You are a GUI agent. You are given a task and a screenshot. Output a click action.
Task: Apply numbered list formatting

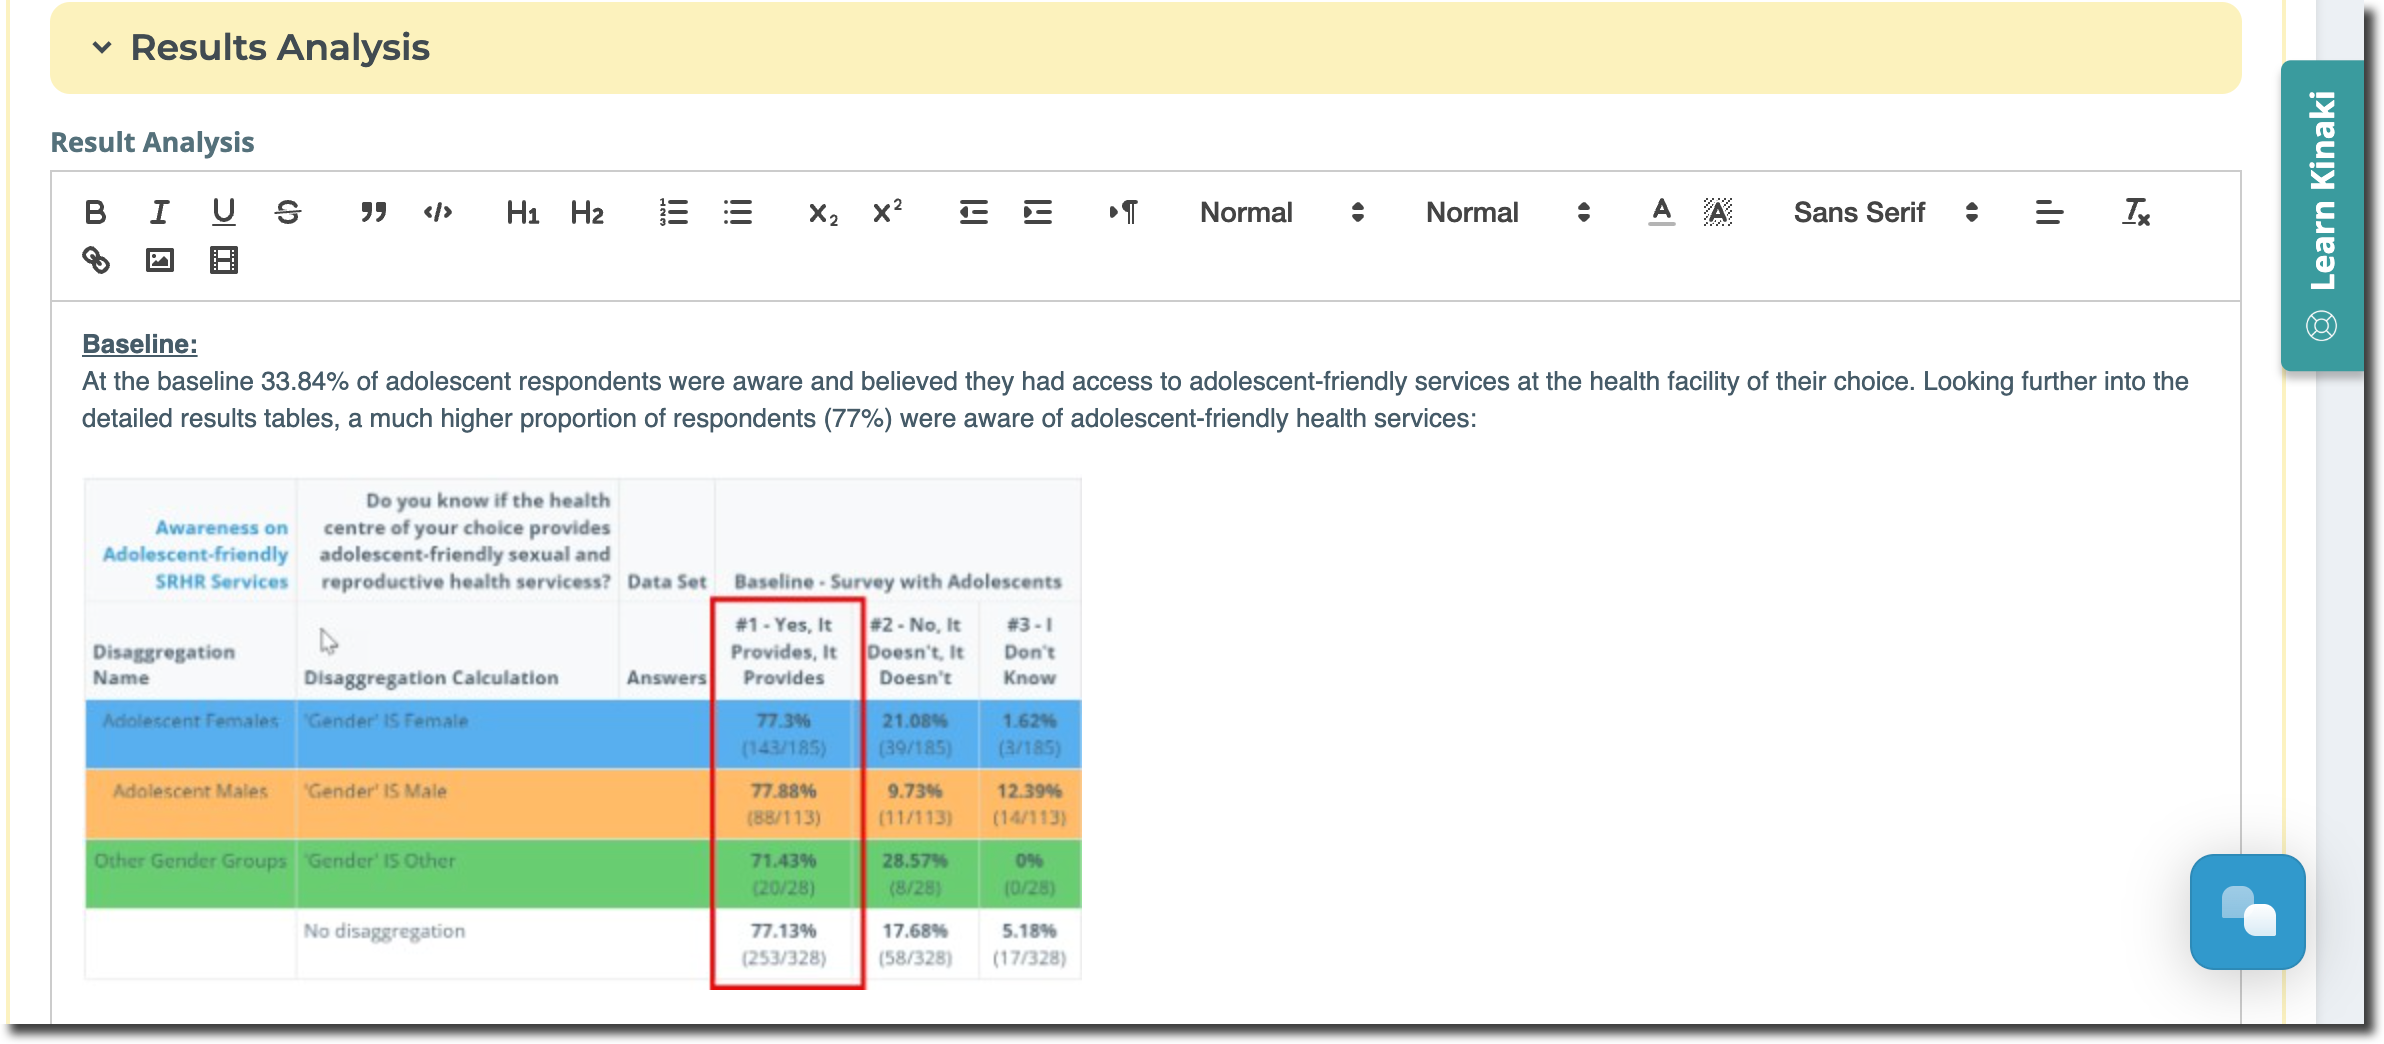[x=672, y=212]
